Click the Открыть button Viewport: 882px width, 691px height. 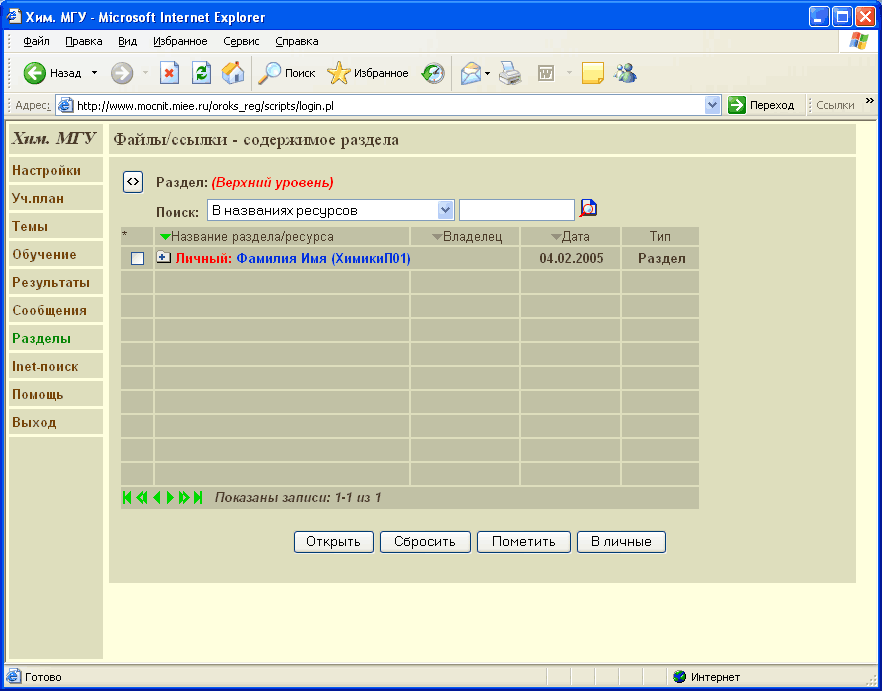(x=334, y=542)
